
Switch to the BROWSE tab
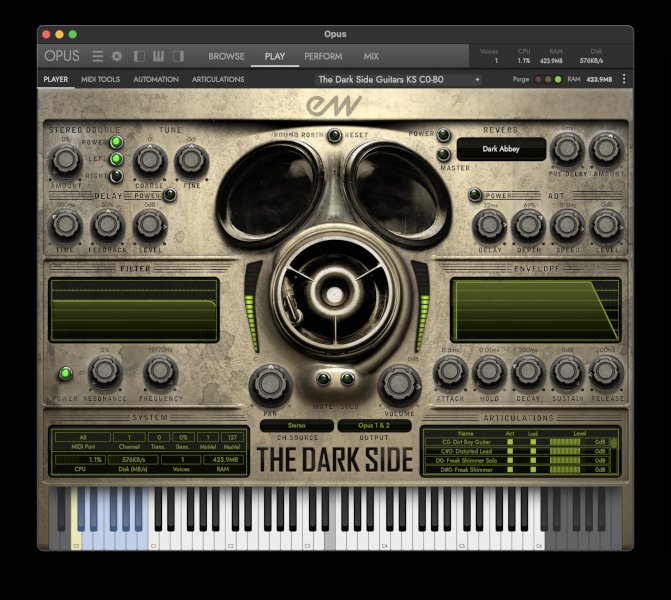pos(226,56)
